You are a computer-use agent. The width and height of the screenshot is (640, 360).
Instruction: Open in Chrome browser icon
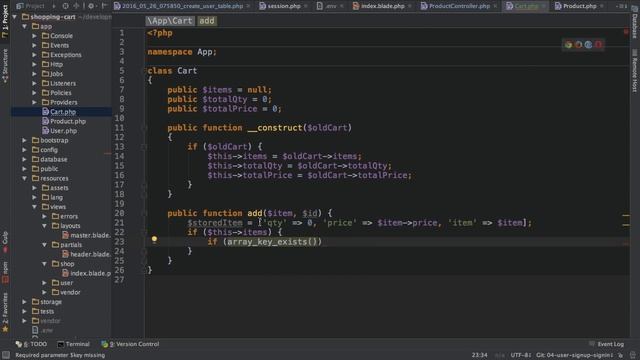pyautogui.click(x=568, y=44)
